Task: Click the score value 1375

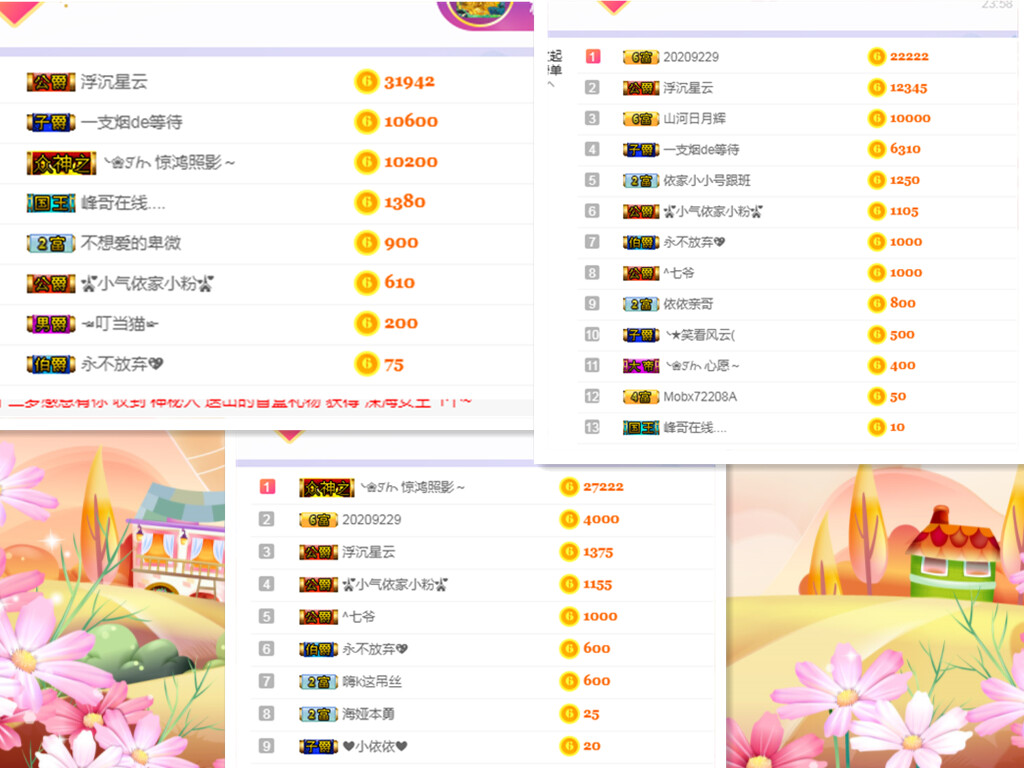Action: (598, 552)
